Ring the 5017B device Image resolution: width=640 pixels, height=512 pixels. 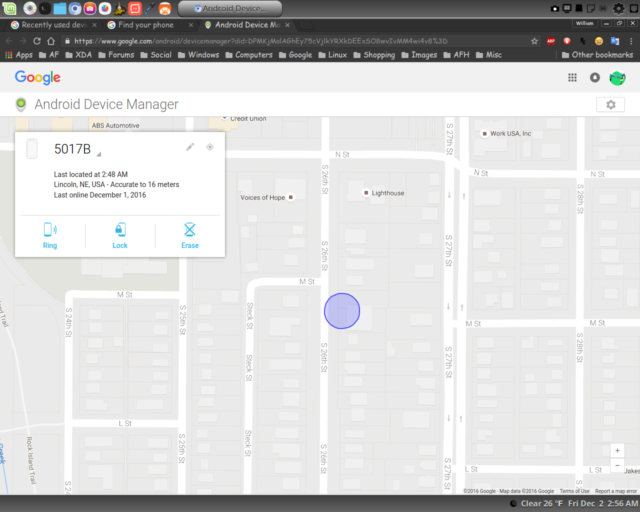(x=50, y=236)
